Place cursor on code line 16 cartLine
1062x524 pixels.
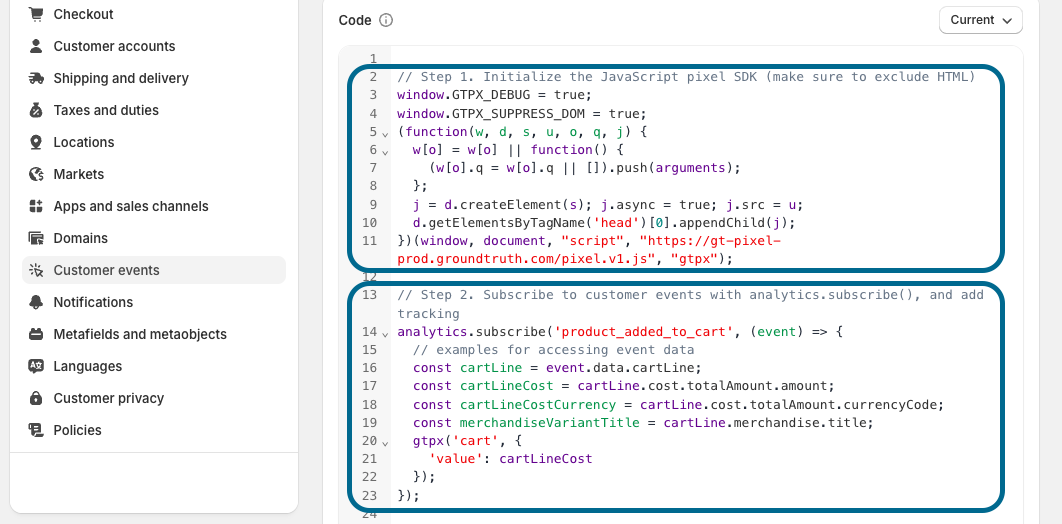click(484, 368)
